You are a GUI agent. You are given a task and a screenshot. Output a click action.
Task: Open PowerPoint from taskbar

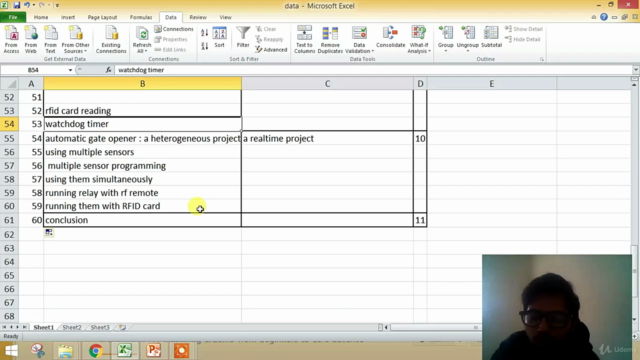pos(153,351)
